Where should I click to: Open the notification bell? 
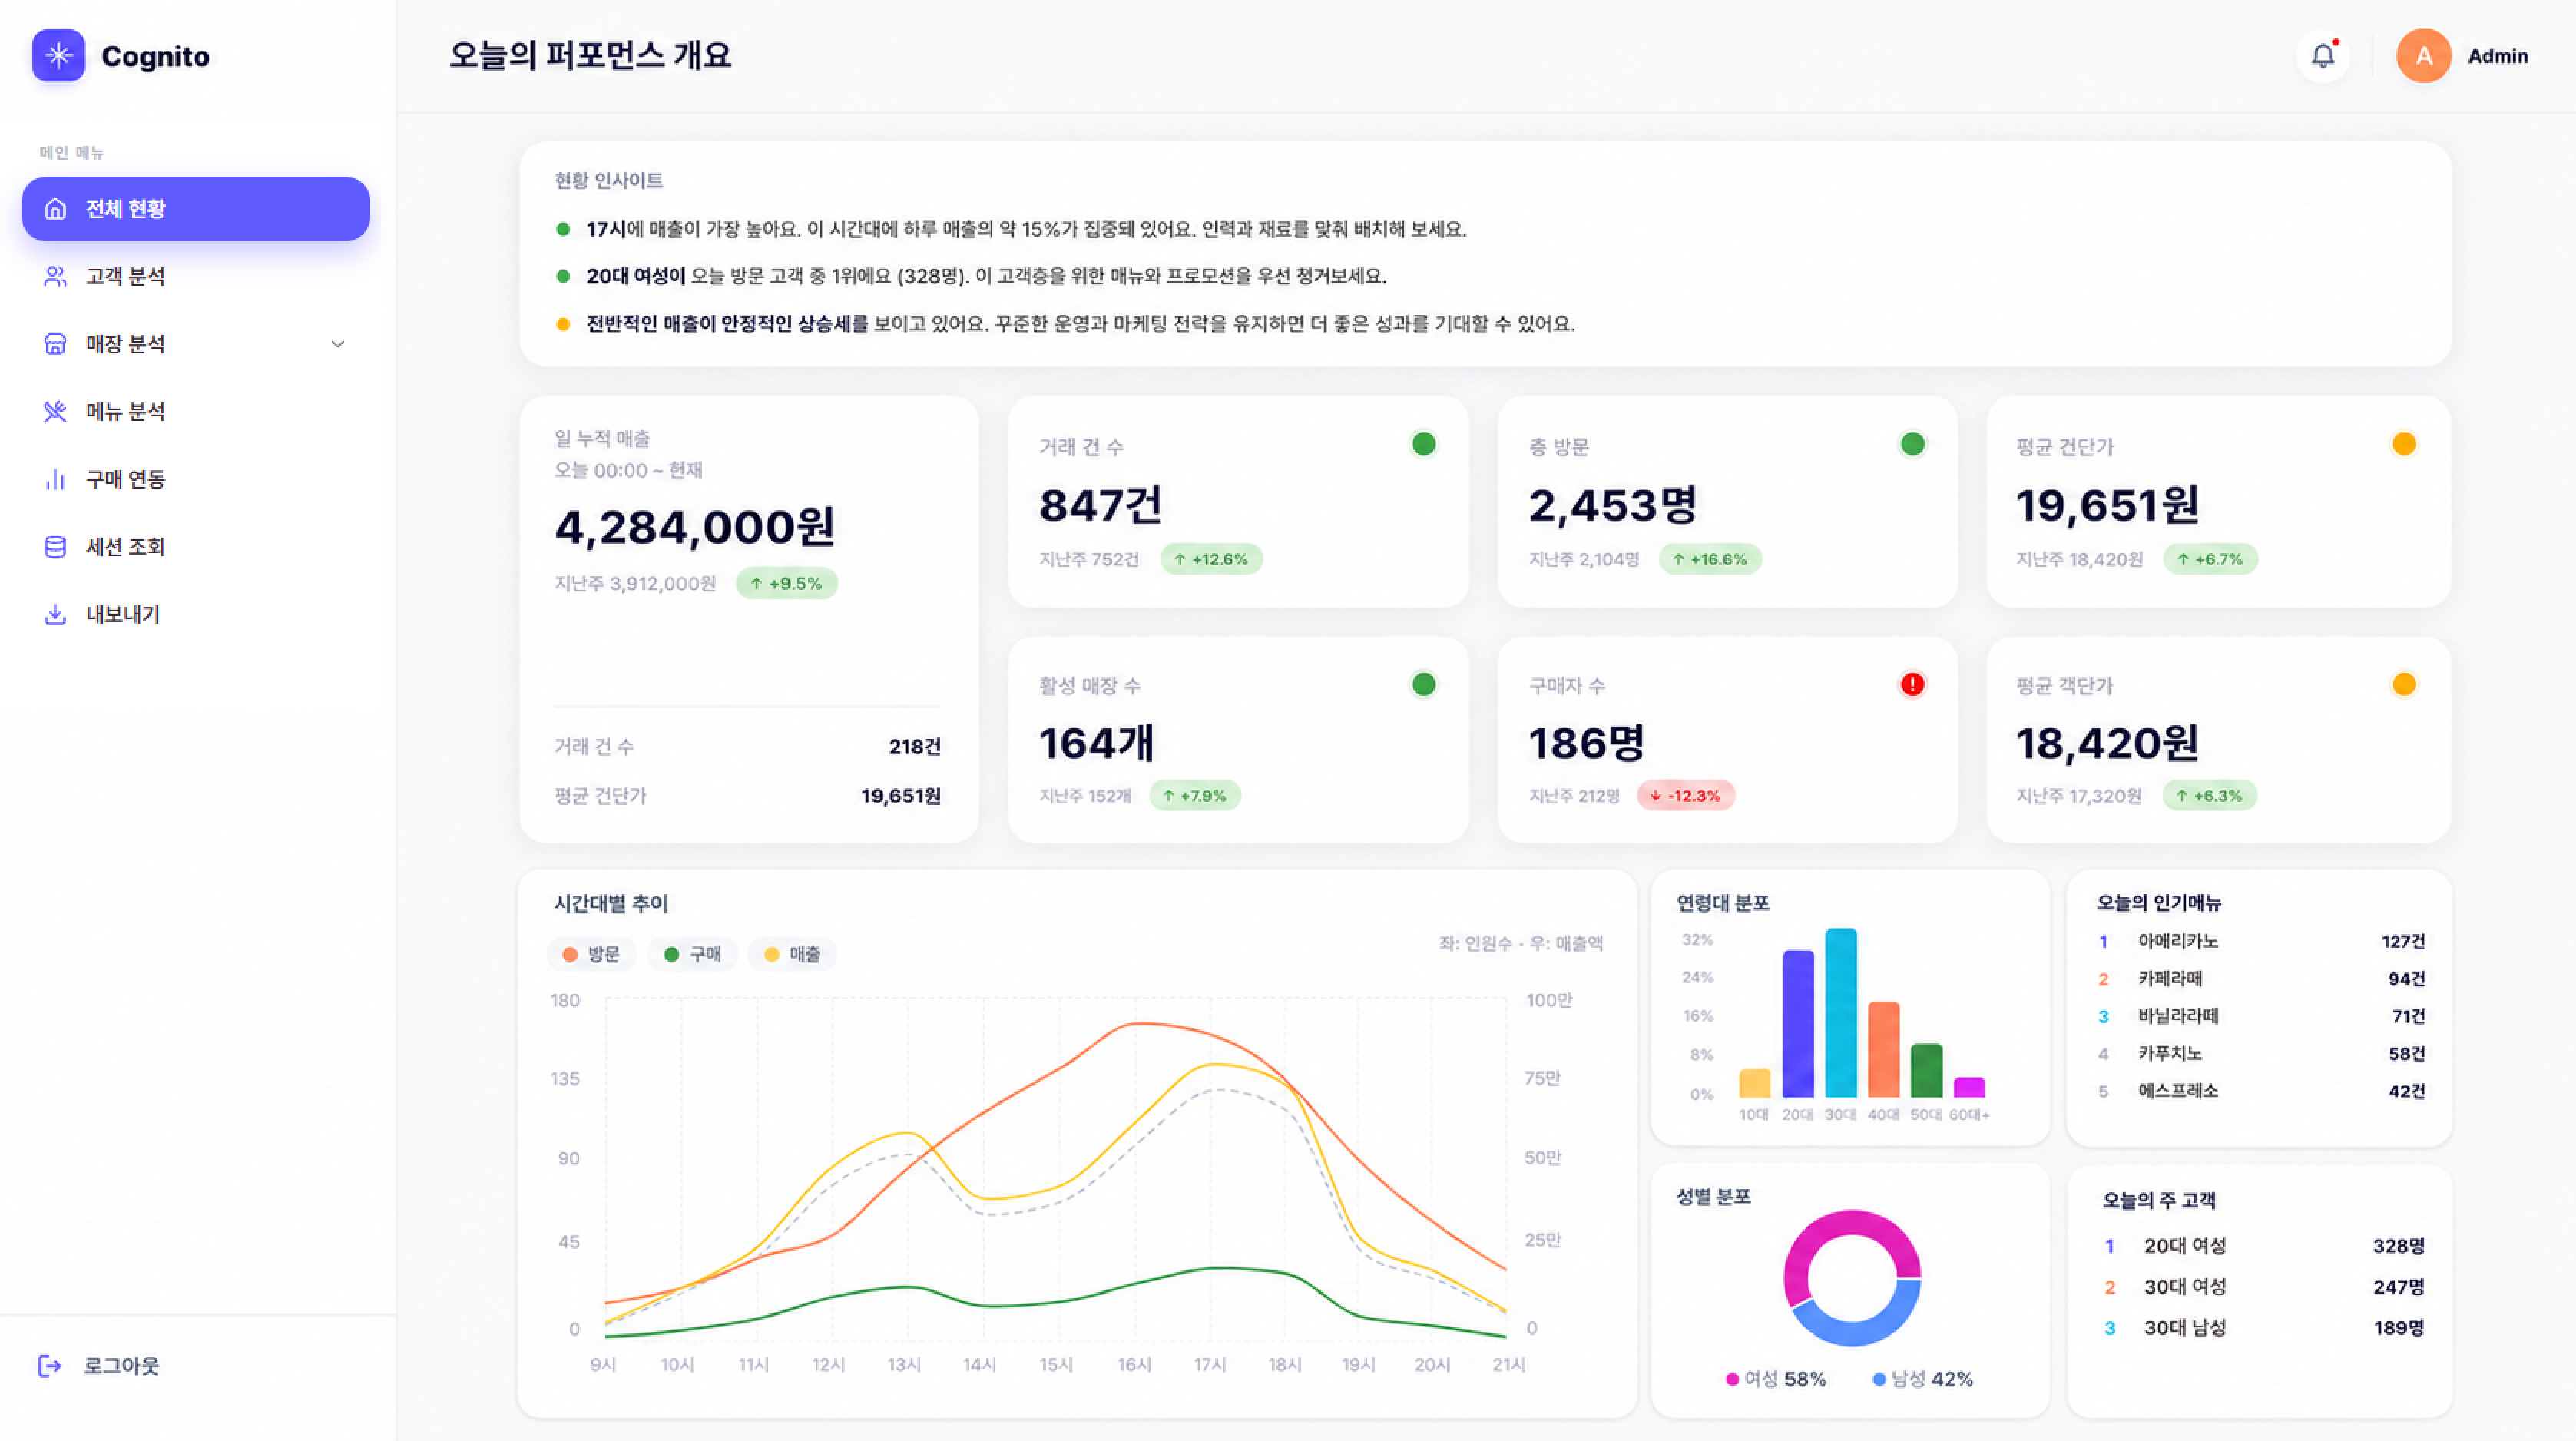(2322, 56)
